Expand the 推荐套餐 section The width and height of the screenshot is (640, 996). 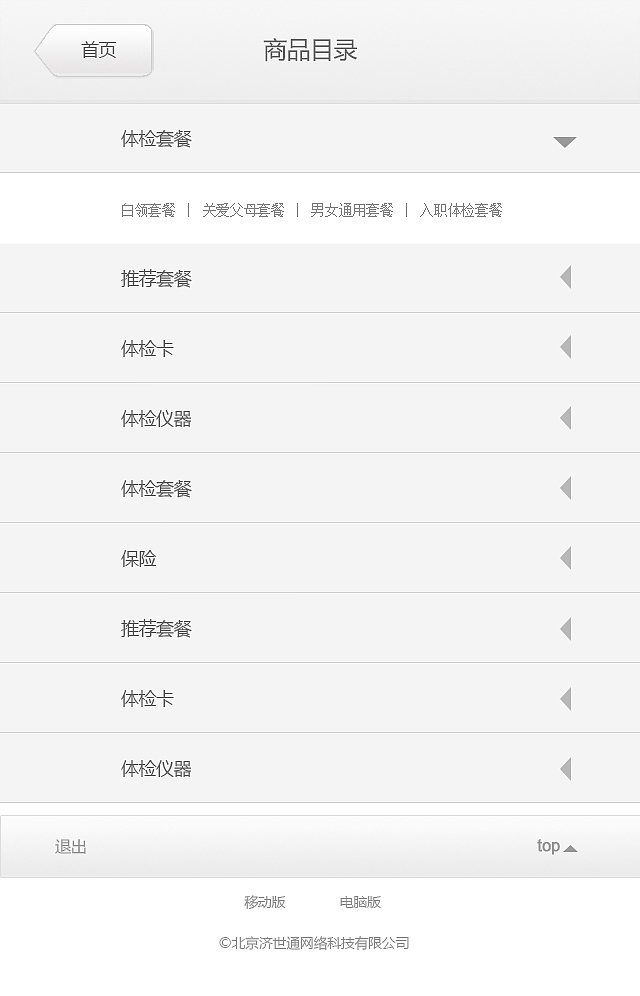565,278
